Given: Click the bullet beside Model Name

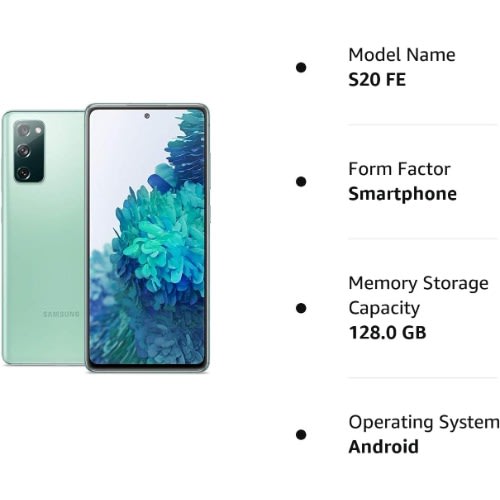Looking at the screenshot, I should [x=301, y=68].
